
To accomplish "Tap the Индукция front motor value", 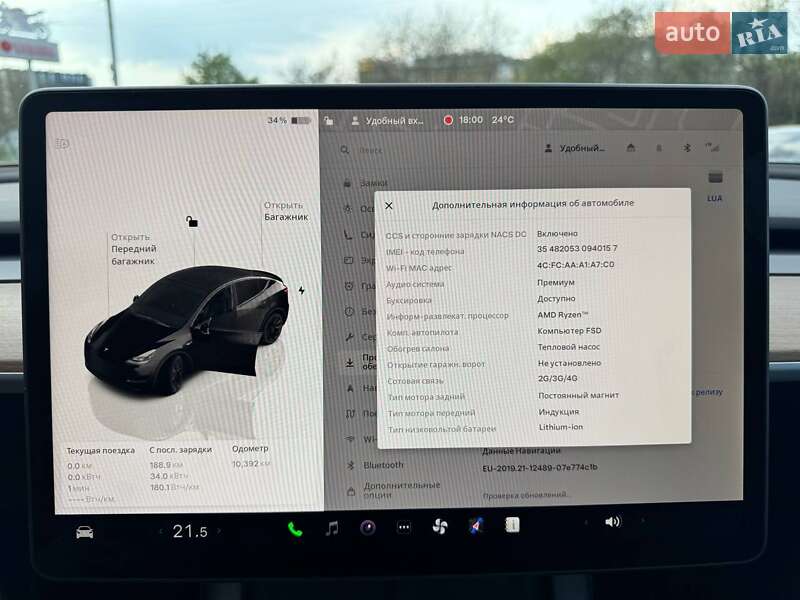I will 559,412.
